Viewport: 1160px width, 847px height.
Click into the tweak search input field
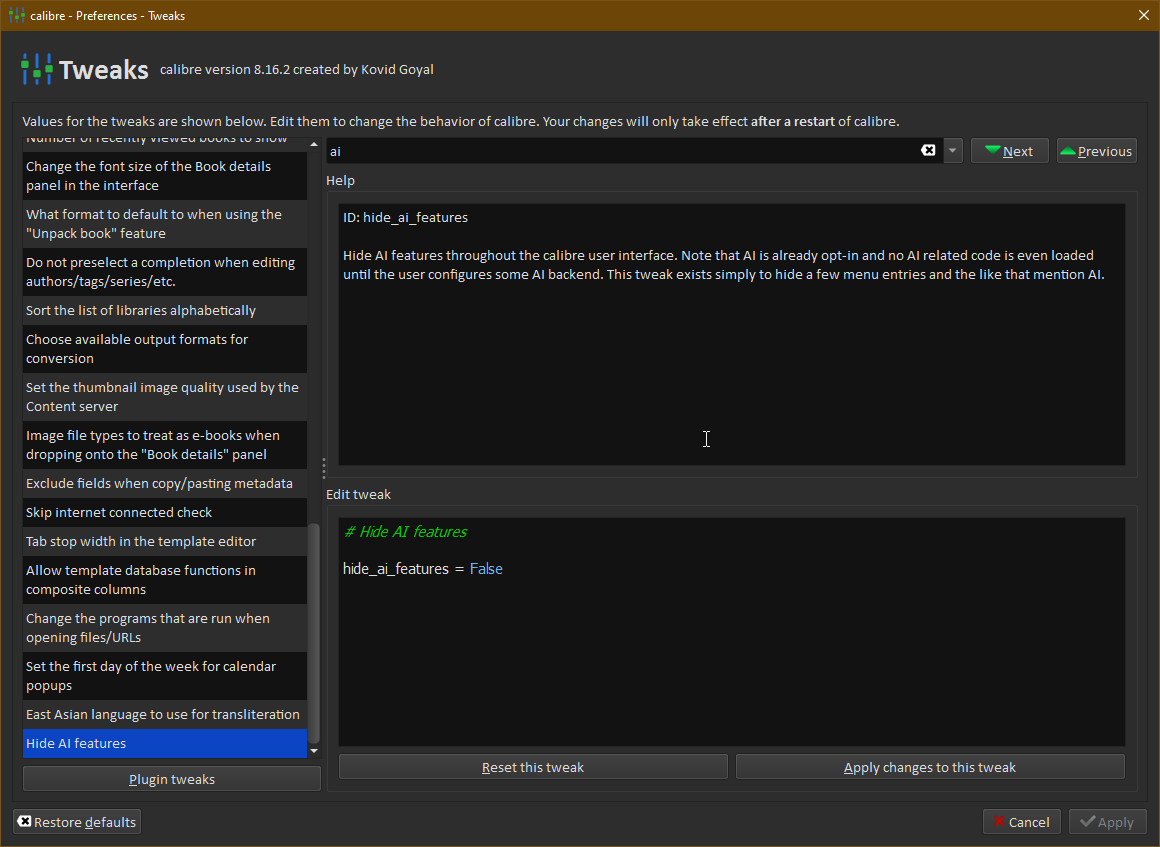point(621,151)
